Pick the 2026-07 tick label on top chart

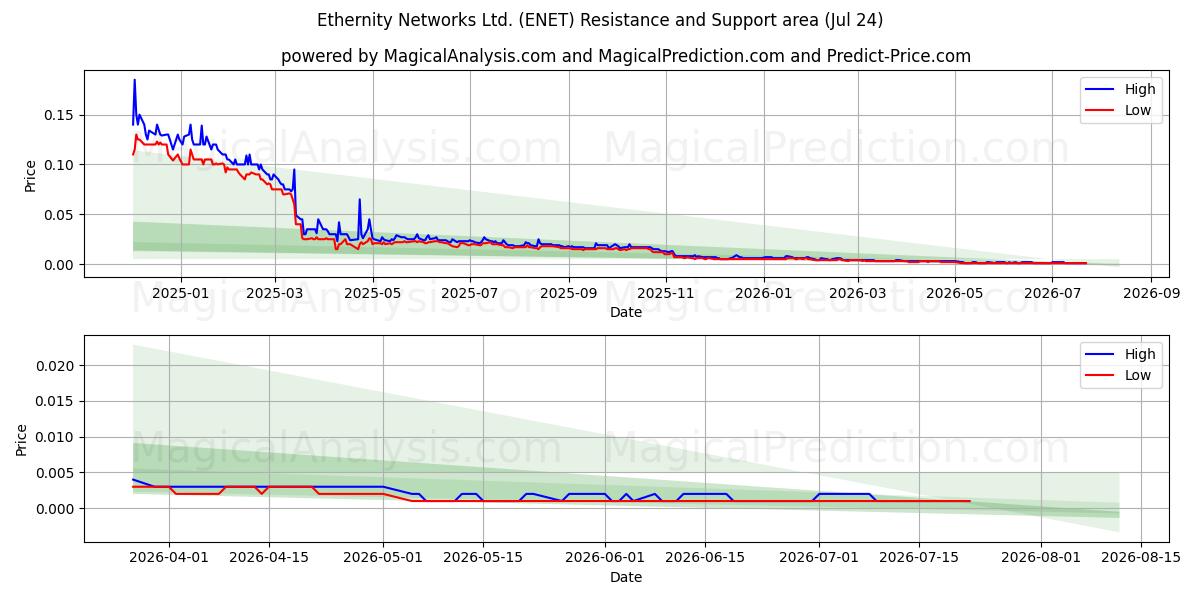tap(1052, 293)
